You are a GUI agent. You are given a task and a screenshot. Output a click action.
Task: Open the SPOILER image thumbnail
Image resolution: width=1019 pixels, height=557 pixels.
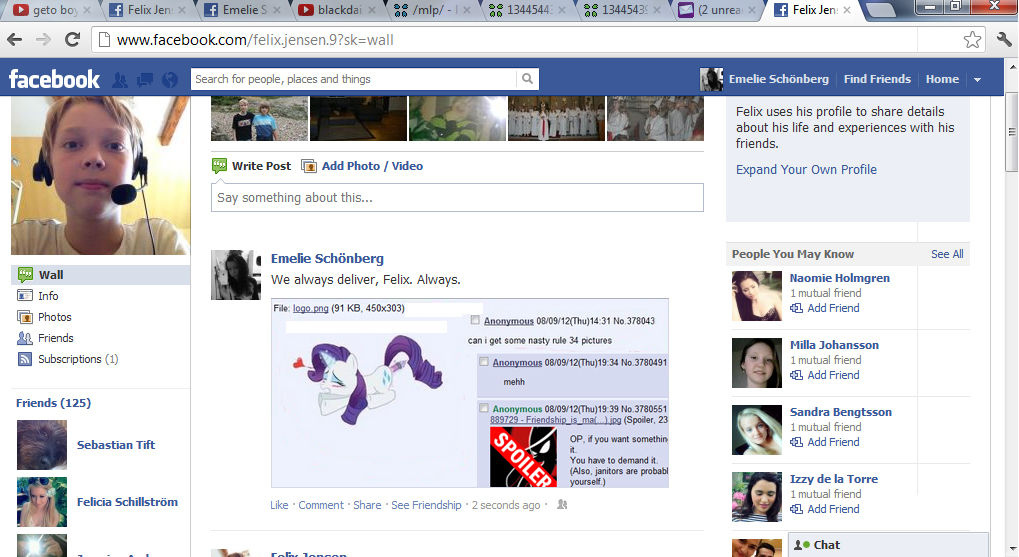click(x=523, y=457)
